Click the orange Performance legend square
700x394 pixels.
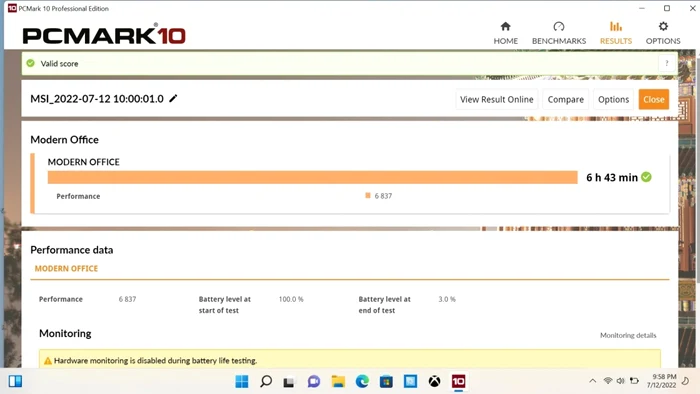coord(368,195)
